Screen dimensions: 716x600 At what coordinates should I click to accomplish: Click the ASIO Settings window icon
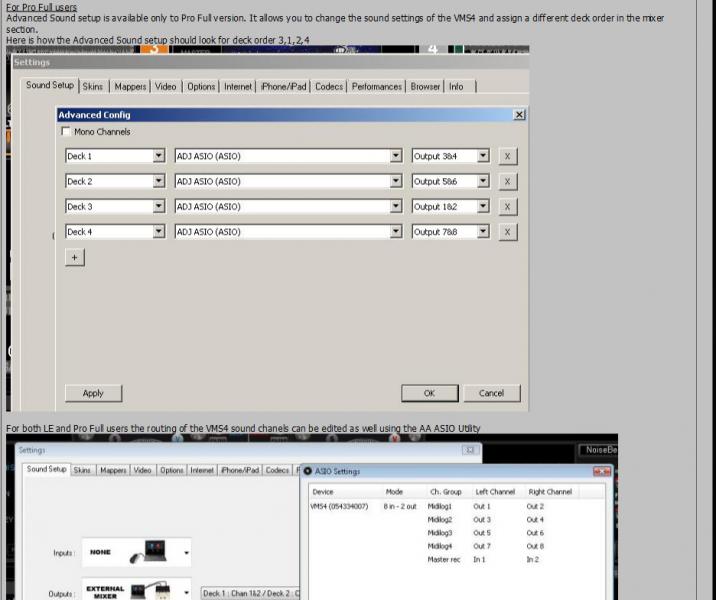(x=308, y=471)
